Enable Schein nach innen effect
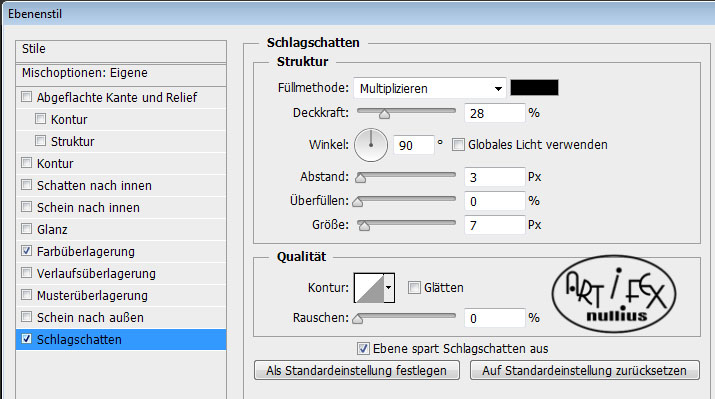The image size is (715, 399). click(x=26, y=207)
